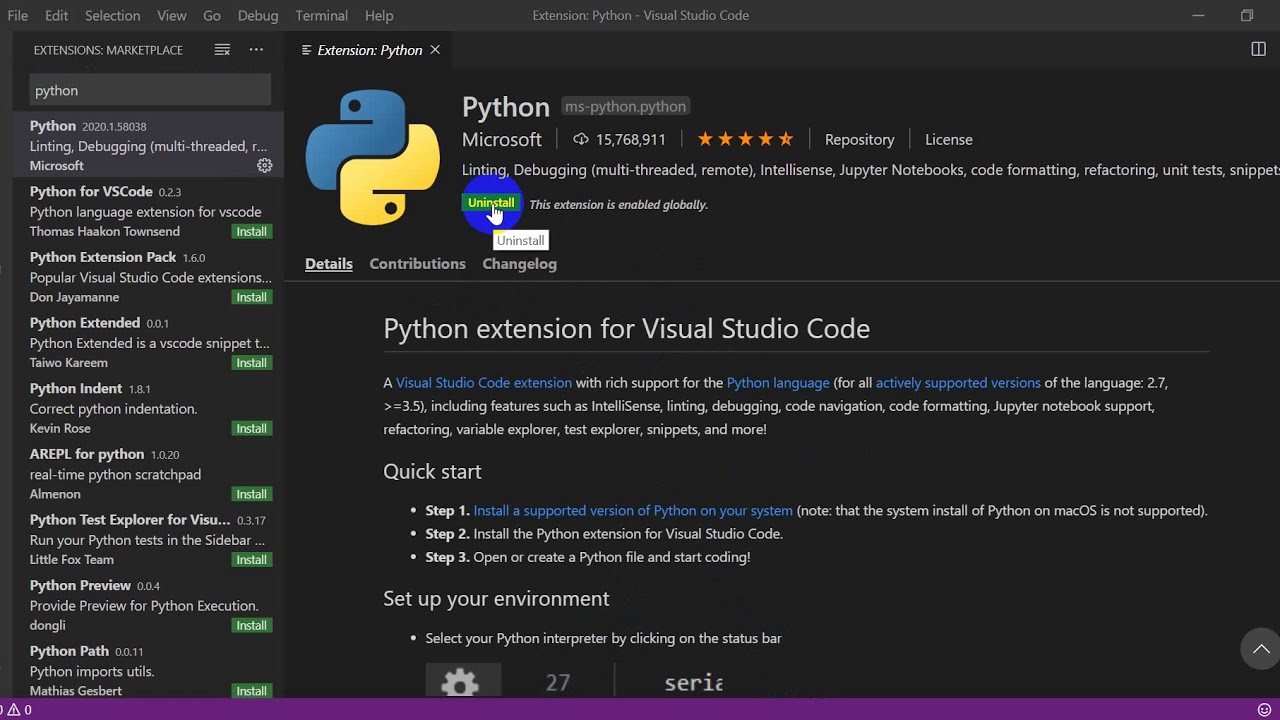1280x720 pixels.
Task: Close the Extension: Python tab
Action: 435,50
